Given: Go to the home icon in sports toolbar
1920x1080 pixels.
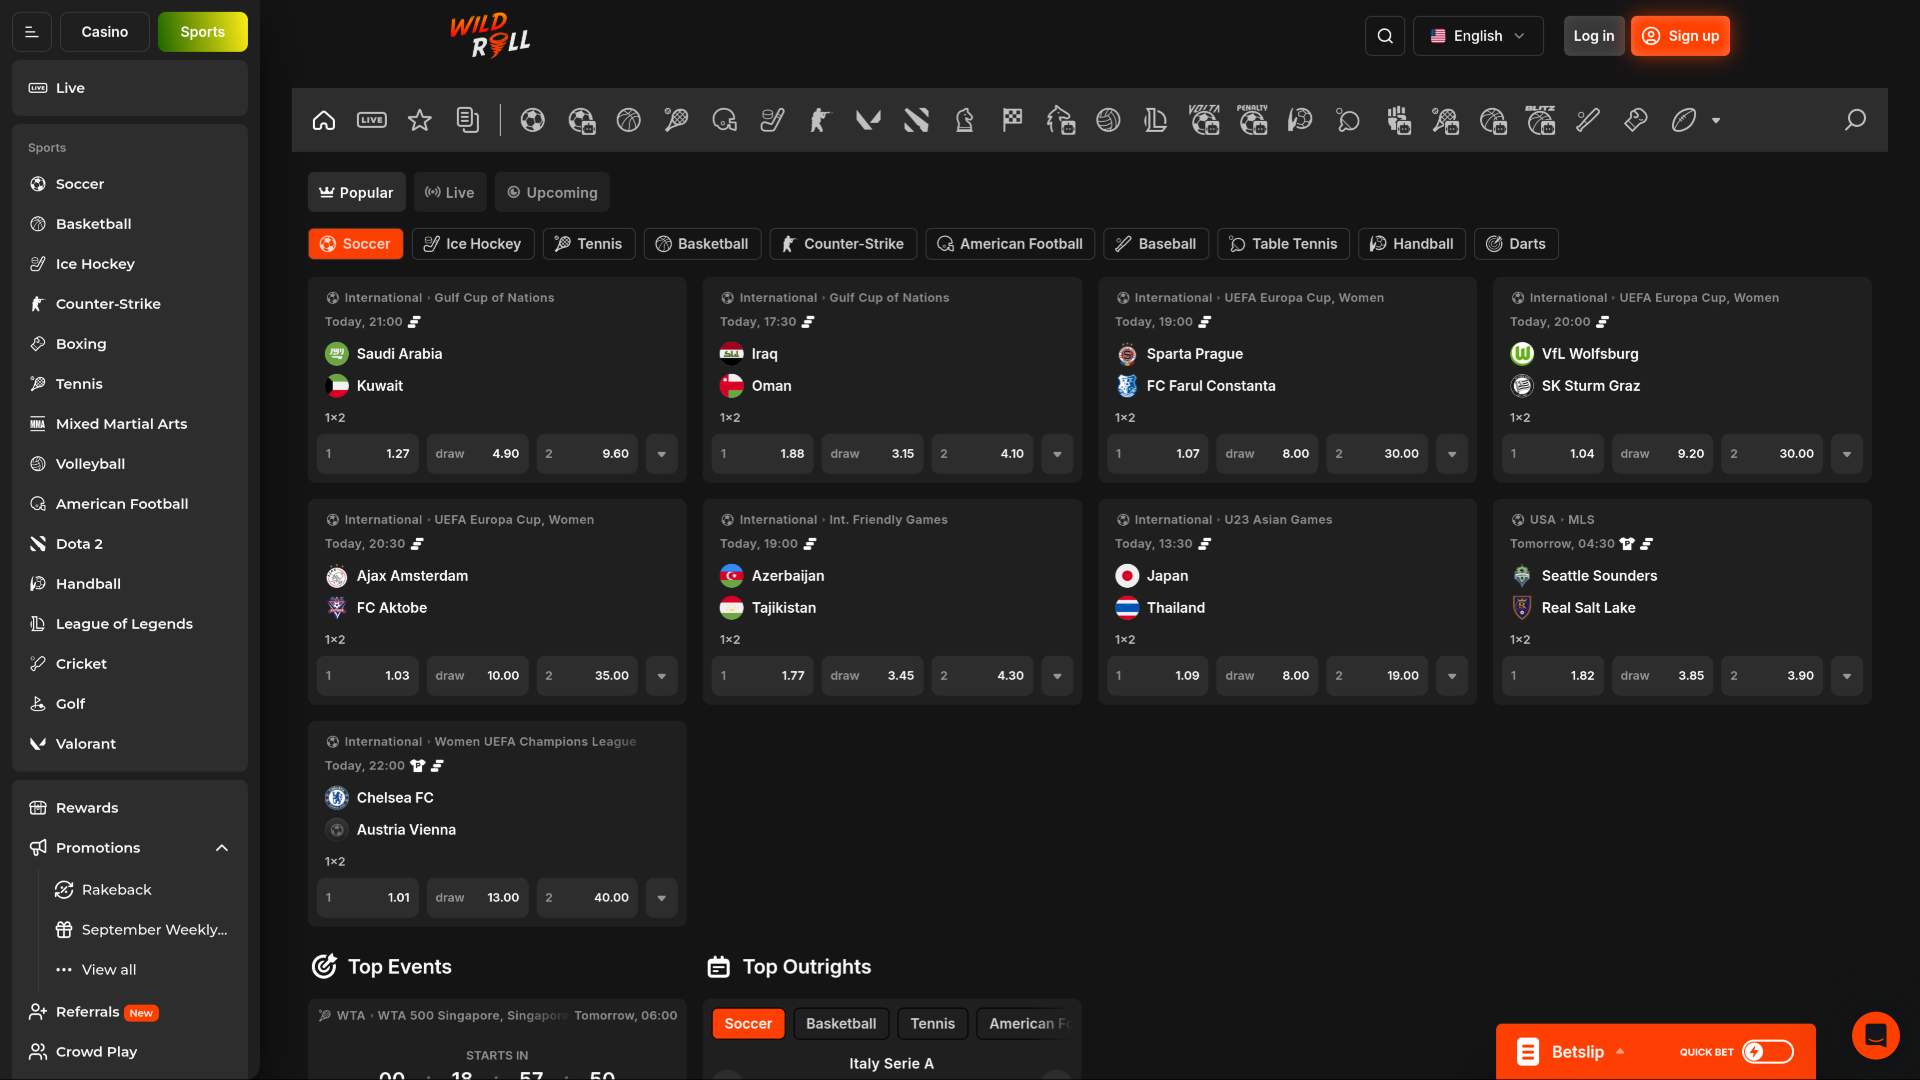Looking at the screenshot, I should [324, 120].
